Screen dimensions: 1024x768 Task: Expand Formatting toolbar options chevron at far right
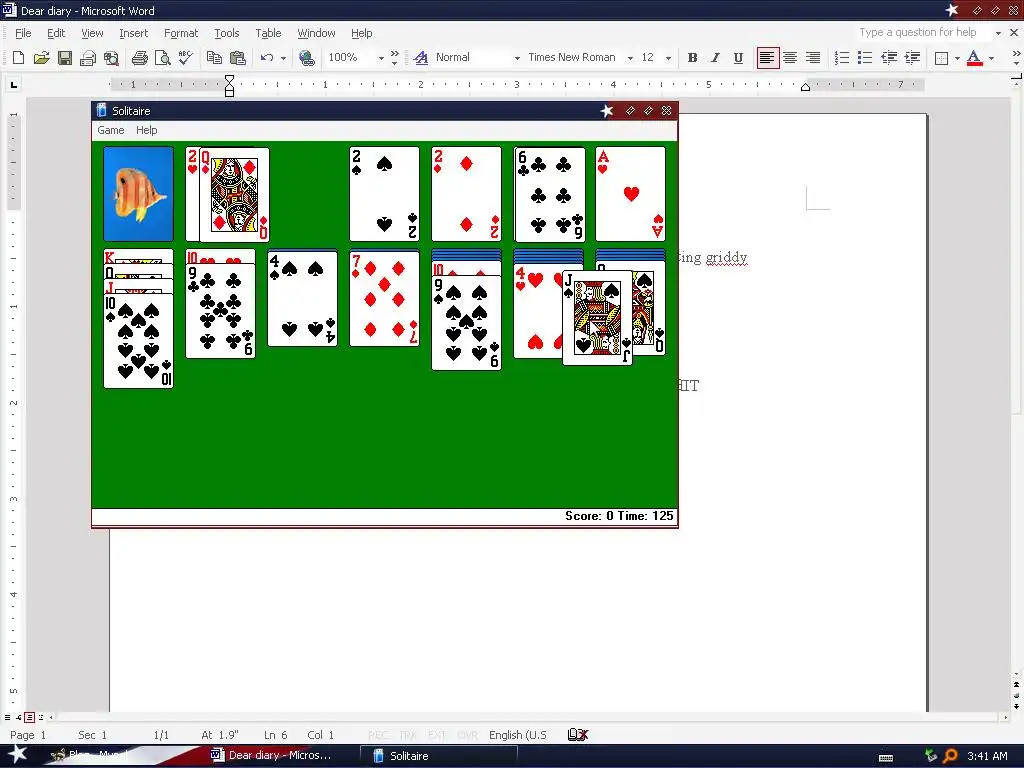1016,57
